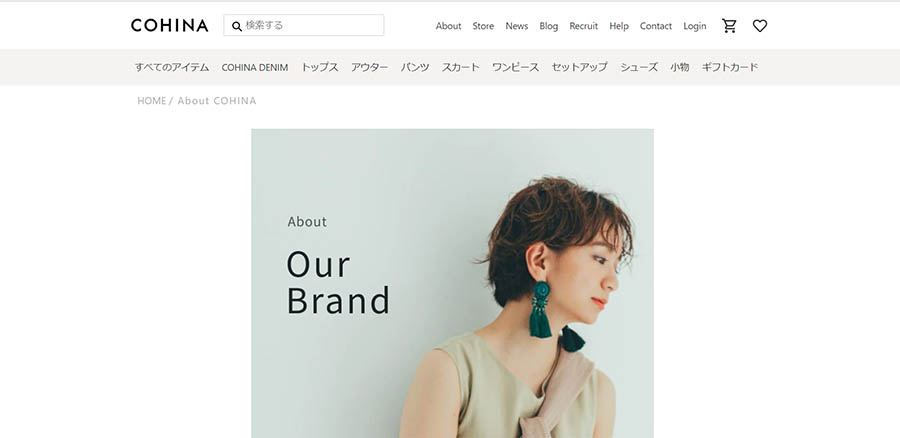The width and height of the screenshot is (900, 438).
Task: Focus the 検索する search field
Action: pyautogui.click(x=304, y=25)
